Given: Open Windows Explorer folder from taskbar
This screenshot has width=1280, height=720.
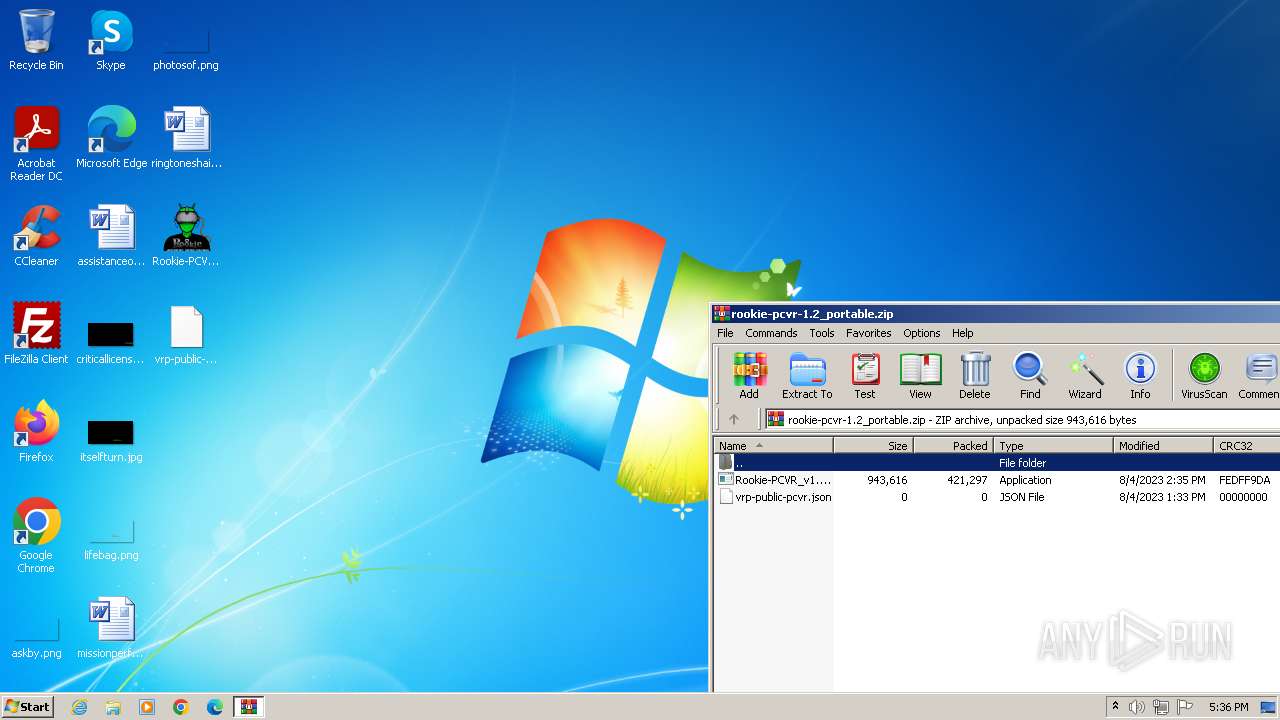Looking at the screenshot, I should pos(113,707).
